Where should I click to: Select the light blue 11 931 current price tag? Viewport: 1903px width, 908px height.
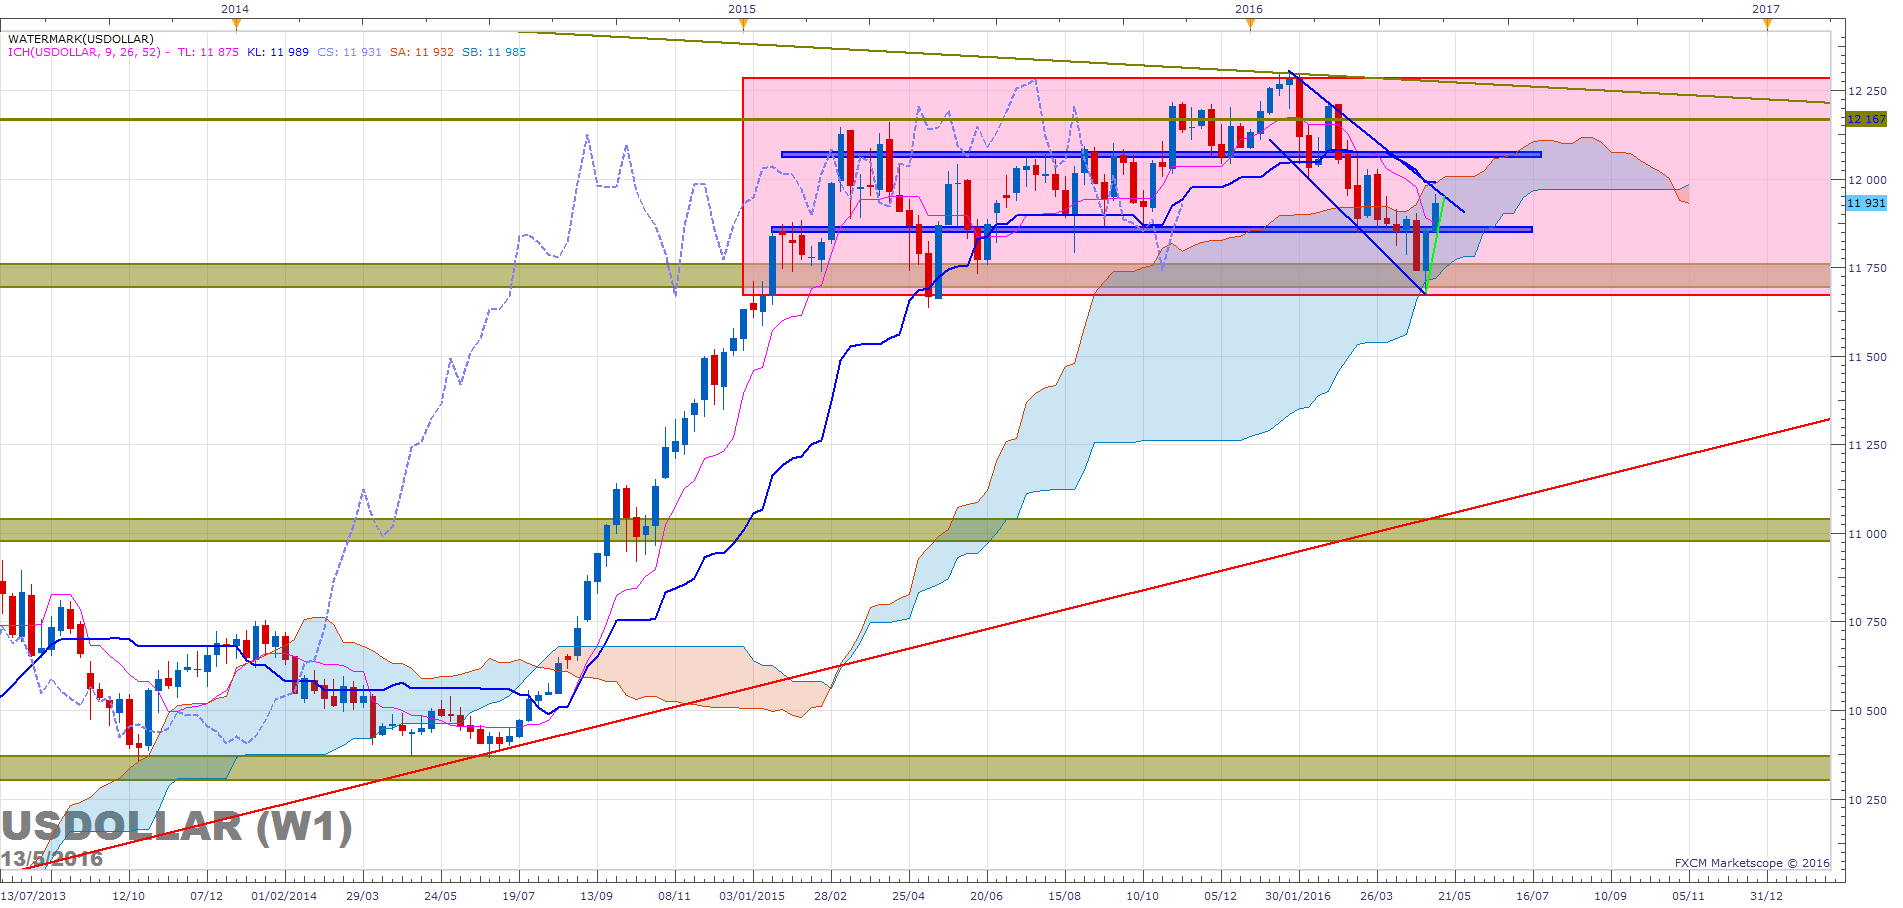click(x=1865, y=203)
